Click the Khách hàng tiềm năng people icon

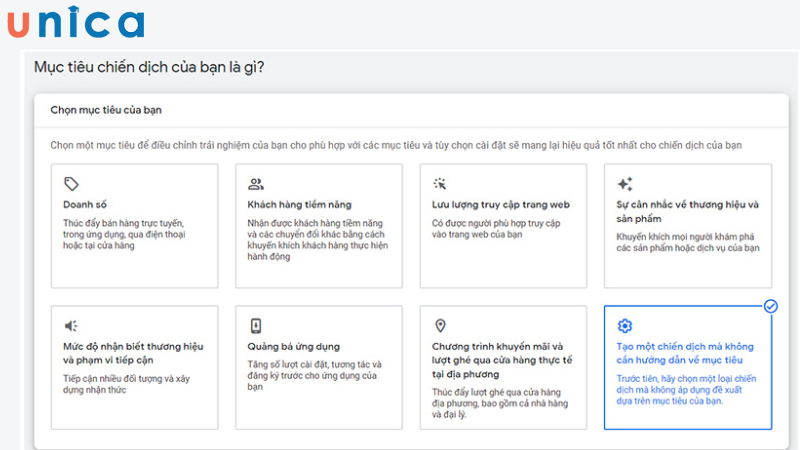(x=256, y=184)
